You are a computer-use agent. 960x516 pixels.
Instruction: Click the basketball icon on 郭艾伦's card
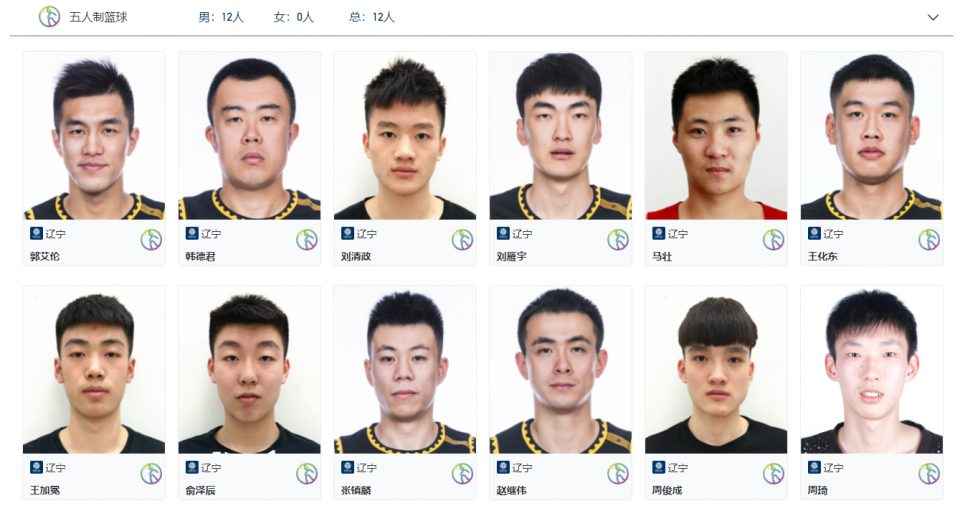pyautogui.click(x=151, y=239)
